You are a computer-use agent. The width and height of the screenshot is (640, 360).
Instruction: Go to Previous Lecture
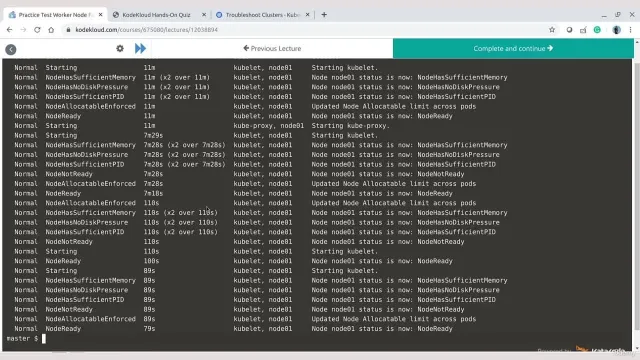tap(272, 48)
